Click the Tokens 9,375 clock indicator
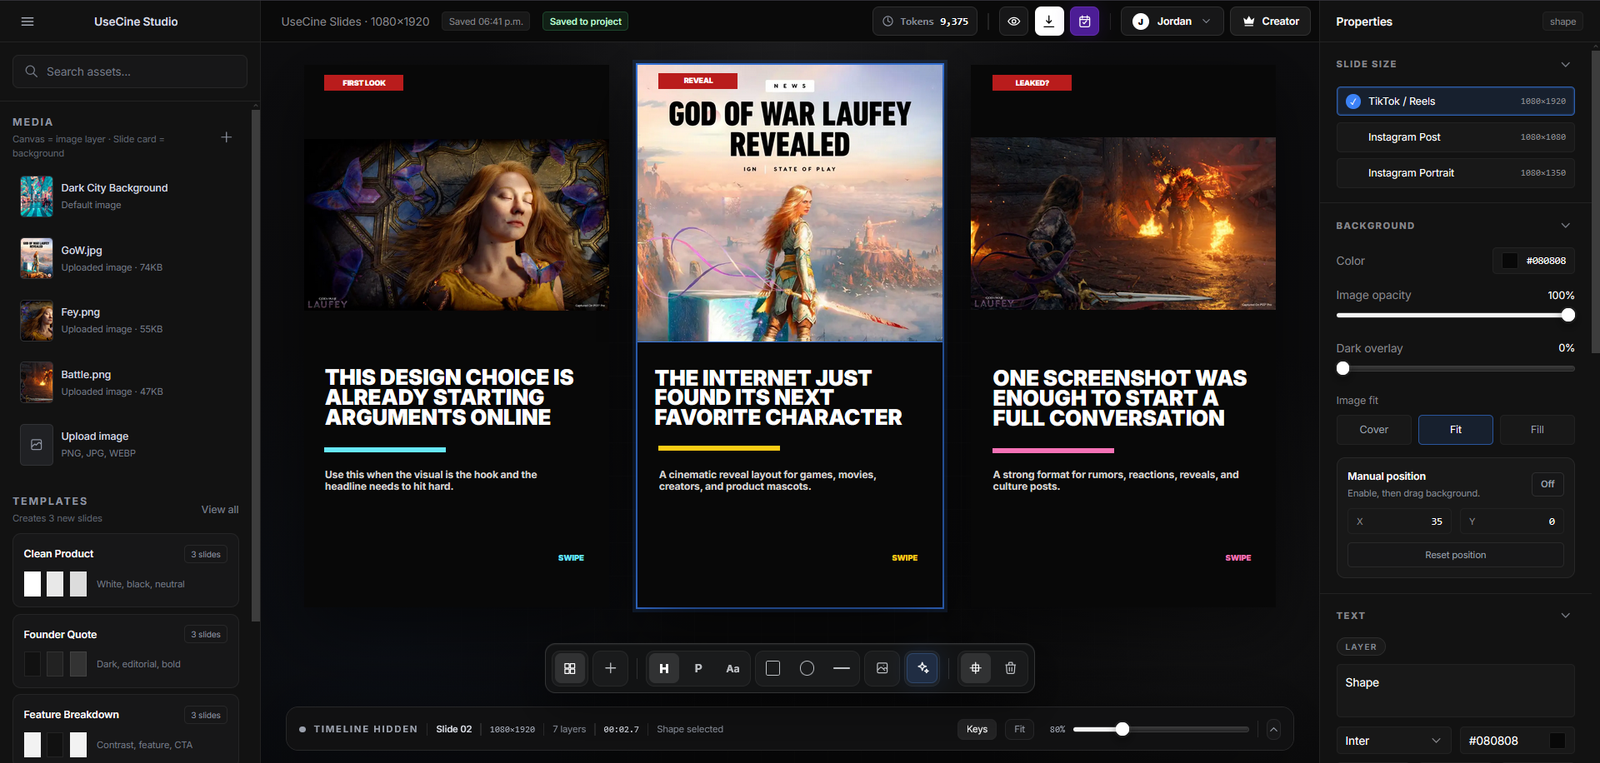1600x763 pixels. (x=925, y=21)
